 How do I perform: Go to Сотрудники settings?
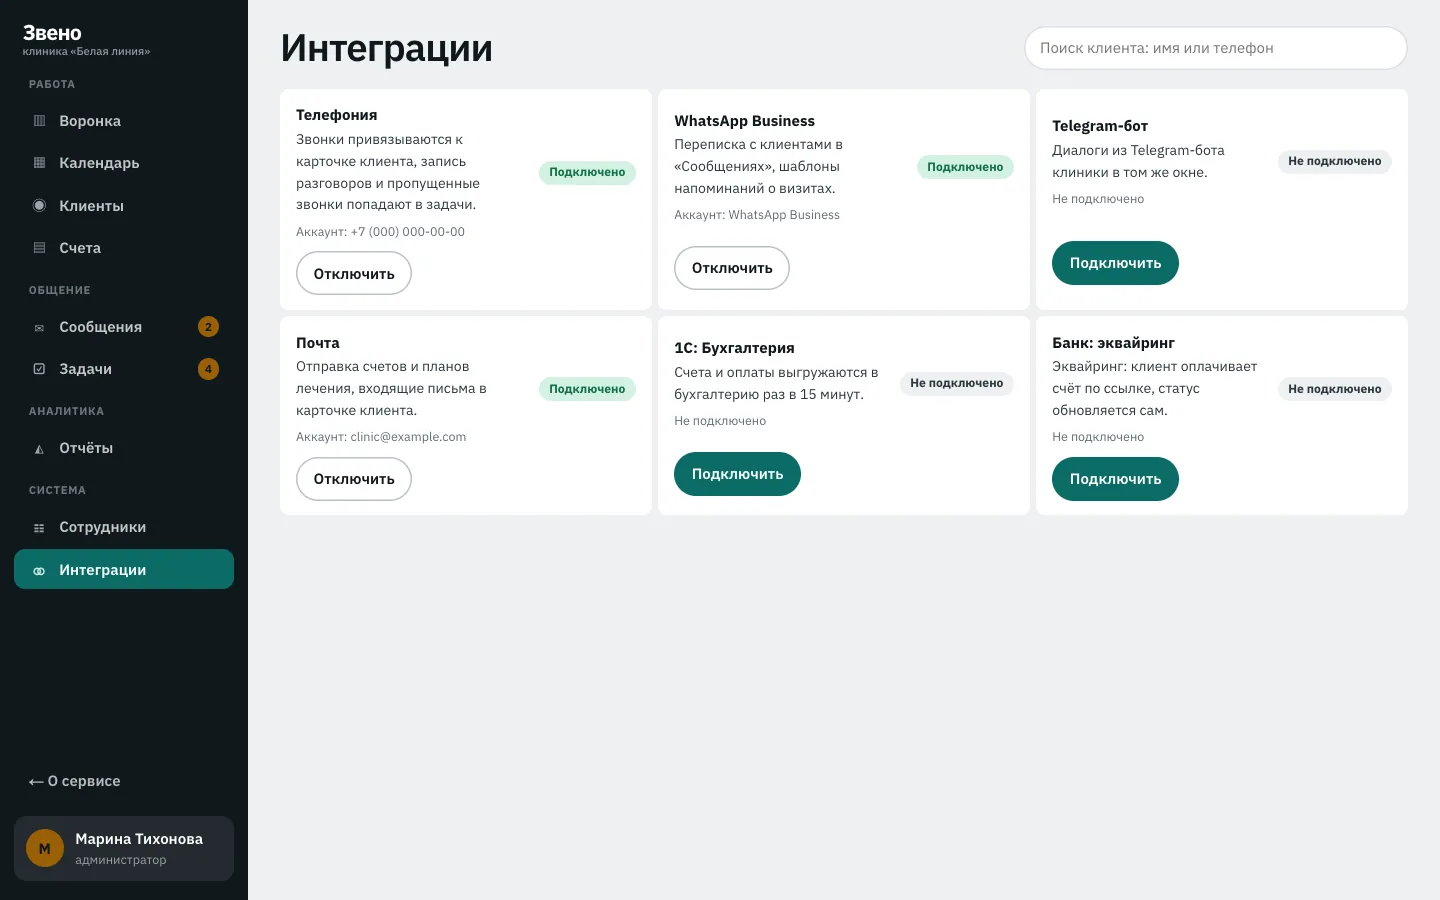tap(124, 527)
